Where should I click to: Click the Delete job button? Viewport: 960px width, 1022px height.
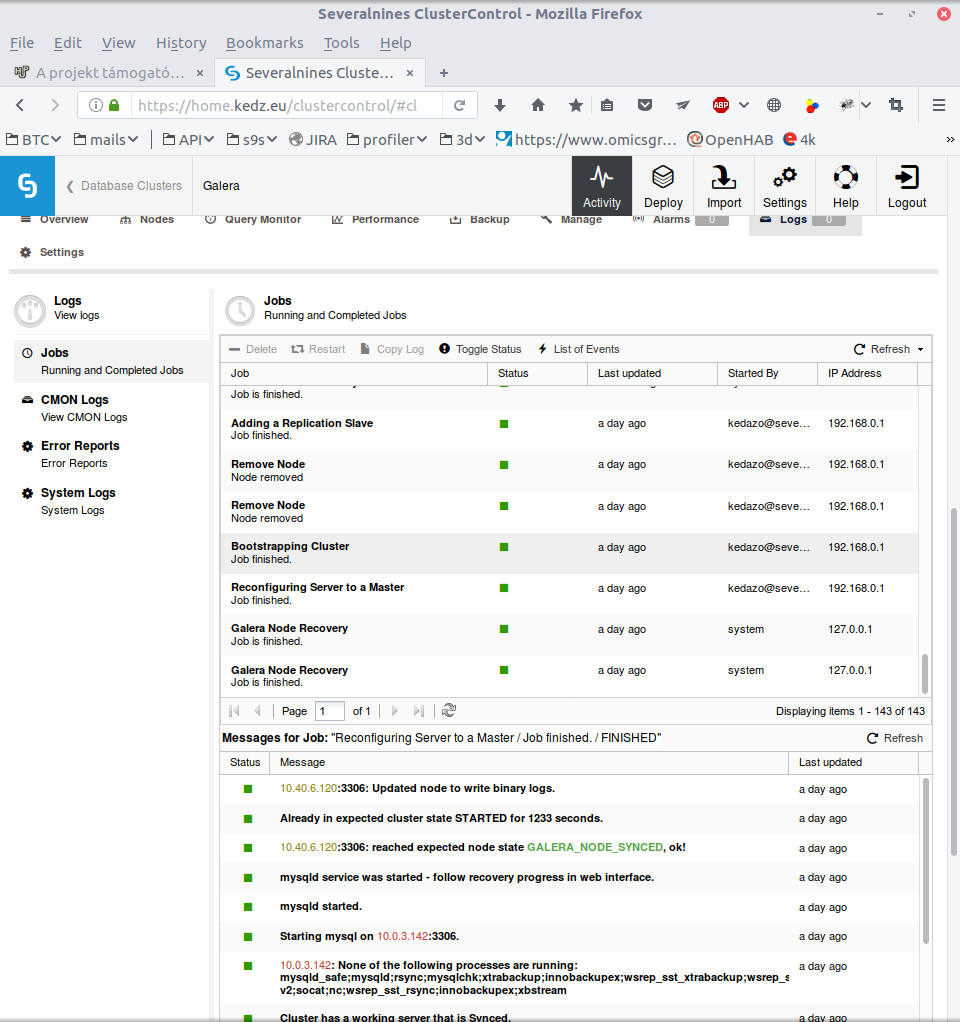pos(253,349)
